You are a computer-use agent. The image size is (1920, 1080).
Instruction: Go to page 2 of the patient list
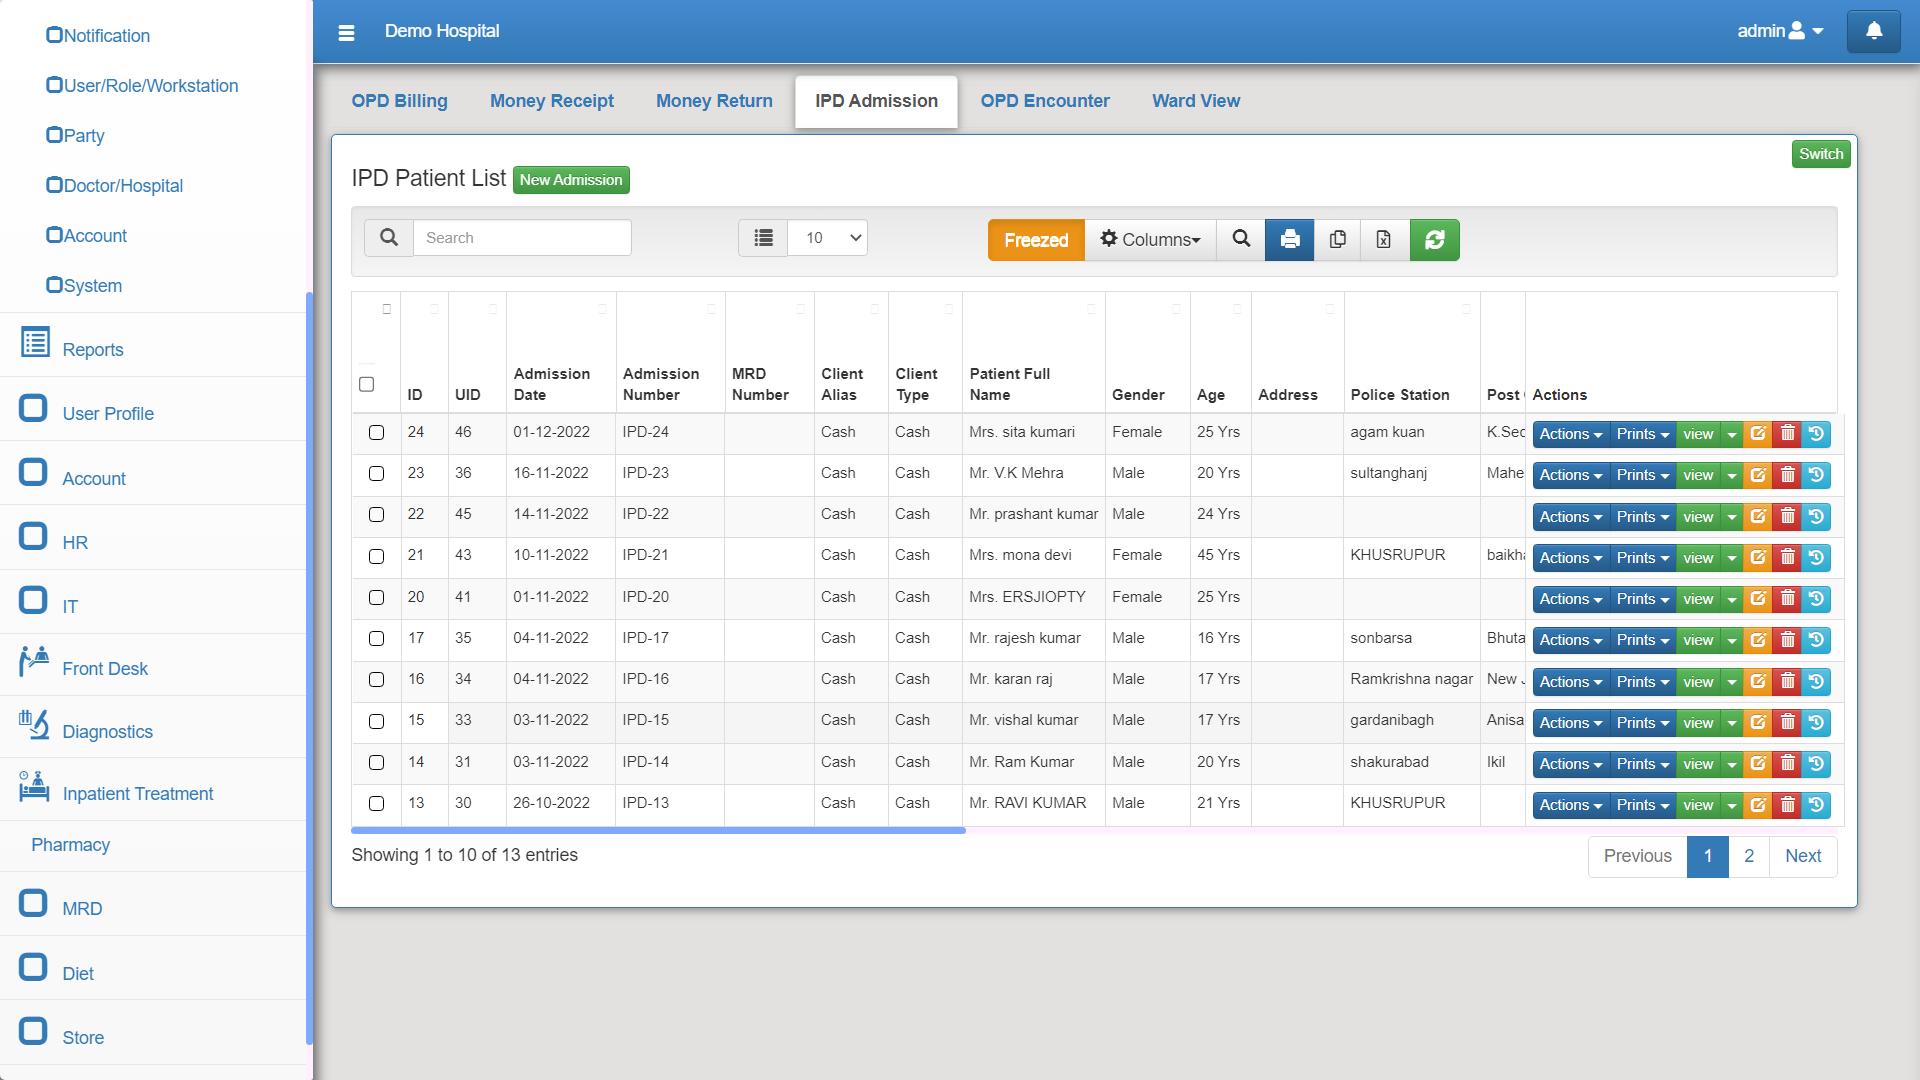[1749, 856]
